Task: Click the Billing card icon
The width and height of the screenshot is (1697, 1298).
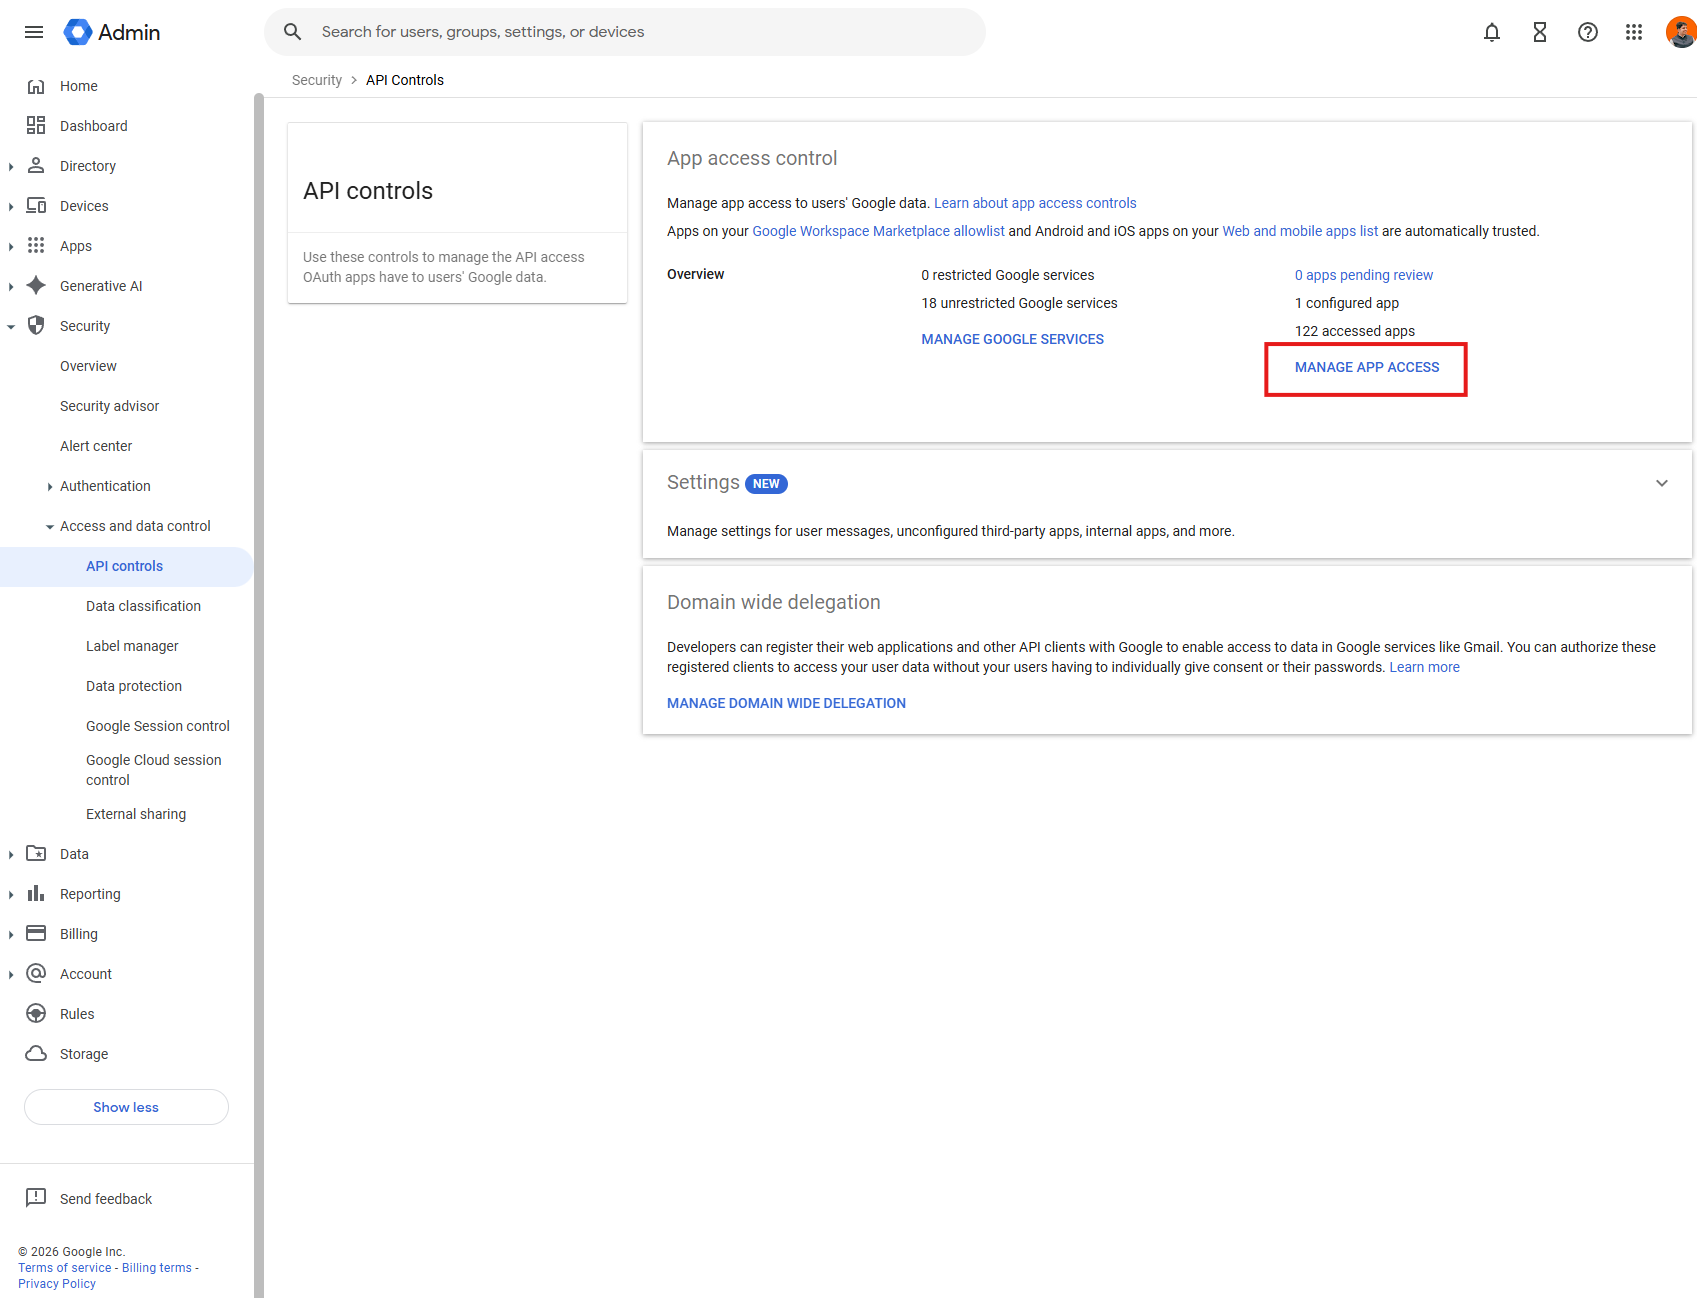Action: [x=36, y=934]
